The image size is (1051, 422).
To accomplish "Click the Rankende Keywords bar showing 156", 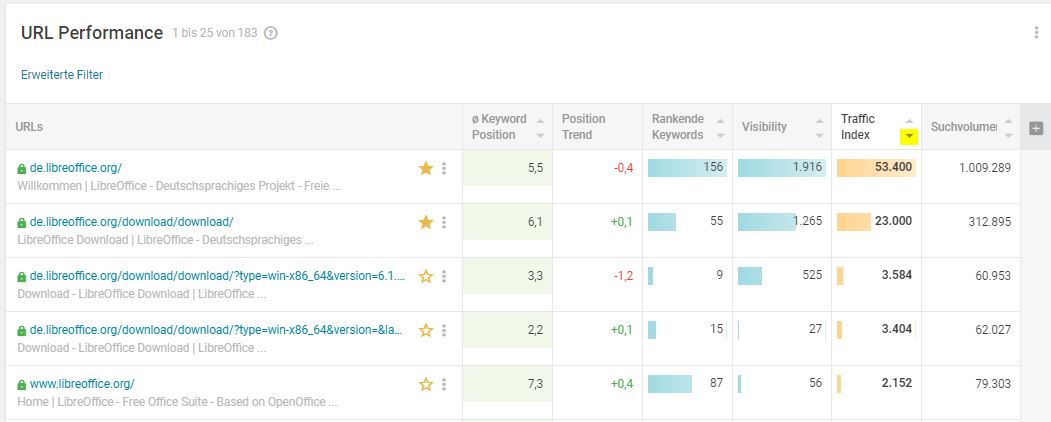I will tap(687, 167).
